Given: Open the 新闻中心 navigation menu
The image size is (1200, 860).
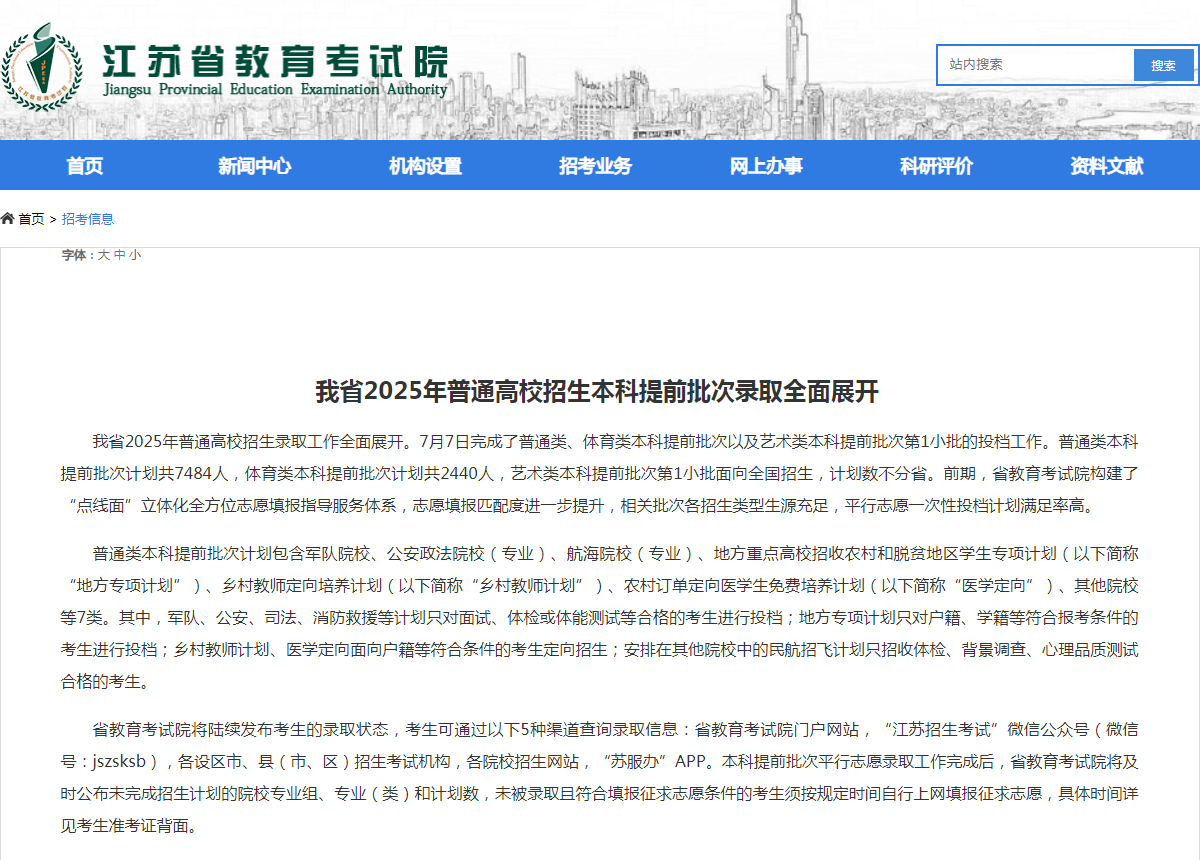Looking at the screenshot, I should coord(255,166).
